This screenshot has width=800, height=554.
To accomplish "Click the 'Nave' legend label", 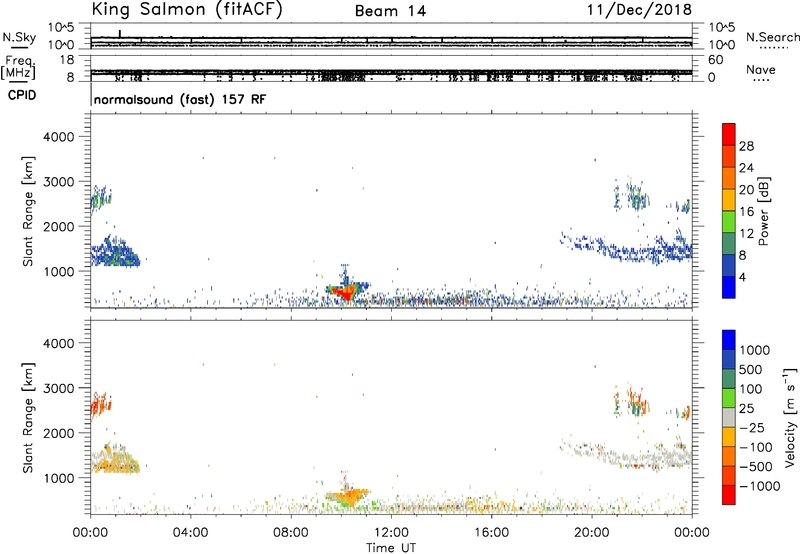I will click(761, 70).
